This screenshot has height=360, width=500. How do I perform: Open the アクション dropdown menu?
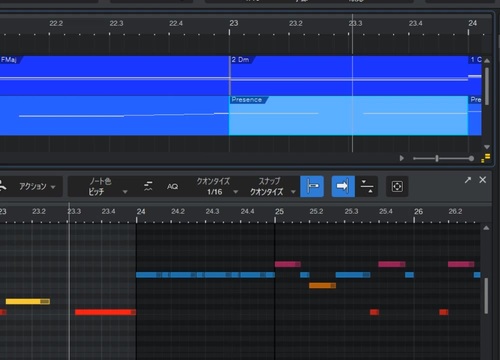[x=37, y=186]
